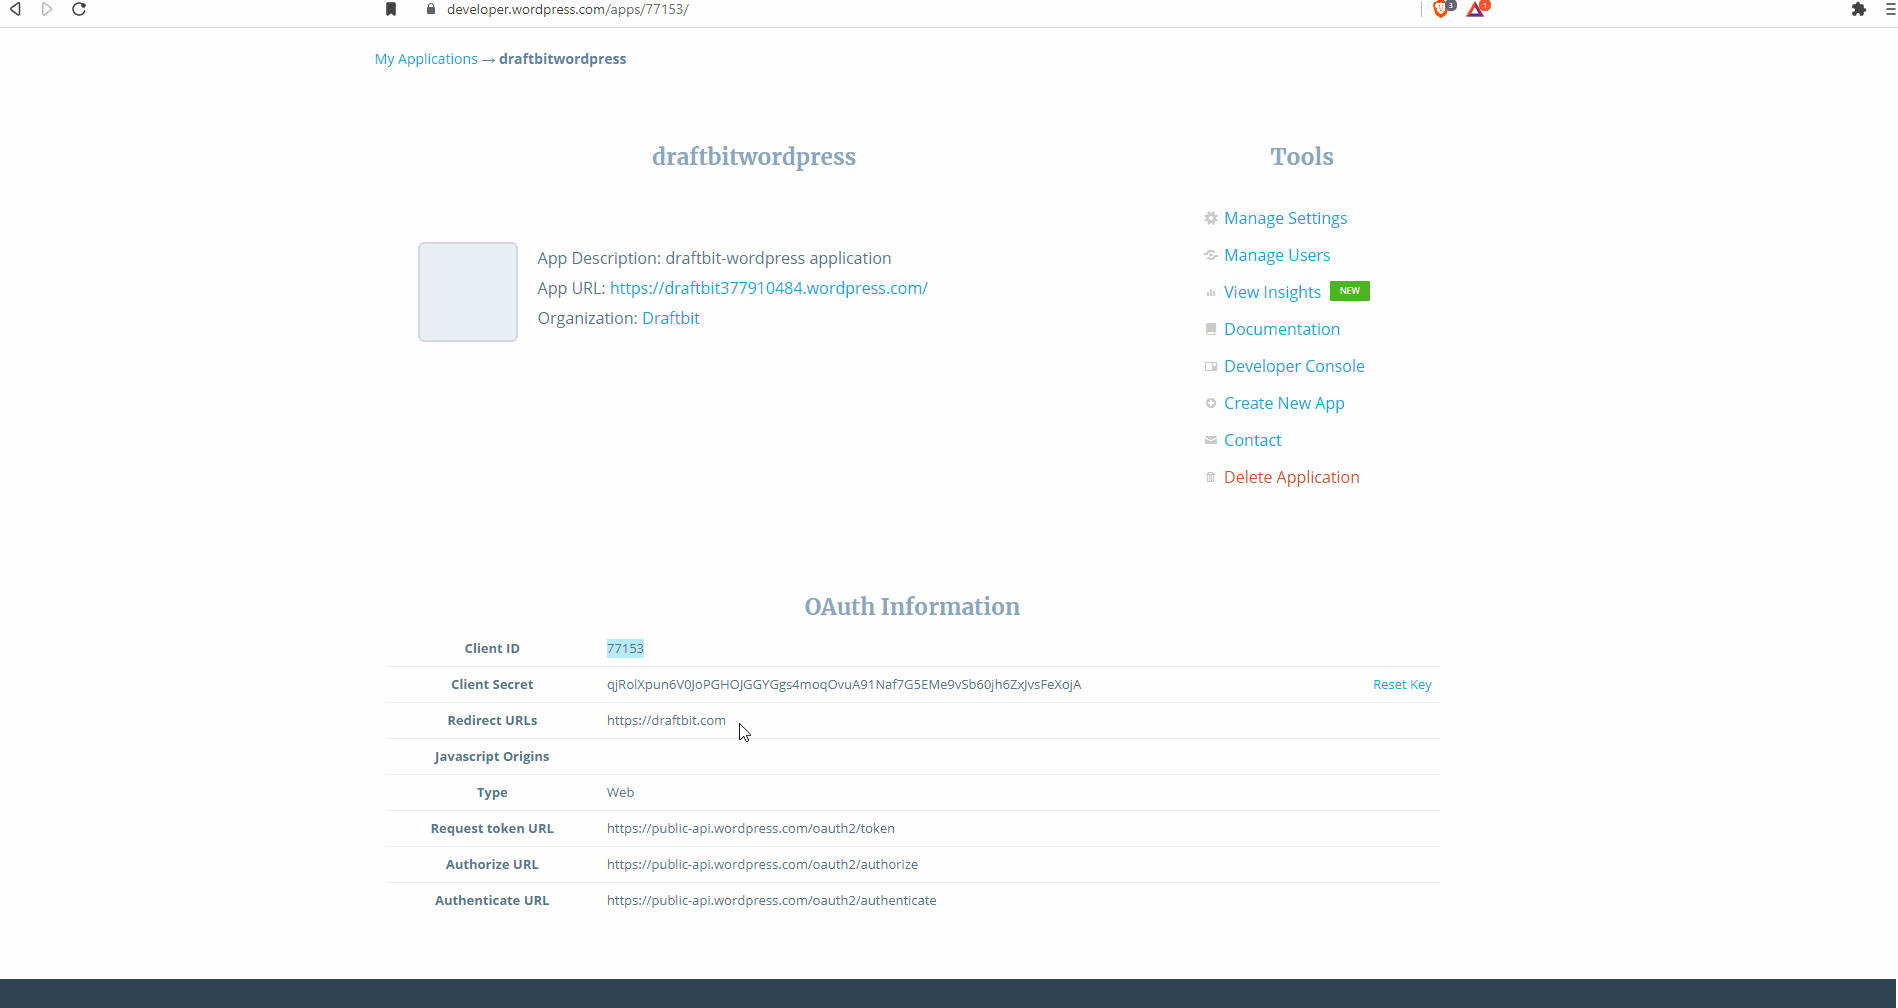The width and height of the screenshot is (1898, 1008).
Task: Click the OAuth Information heading
Action: (912, 607)
